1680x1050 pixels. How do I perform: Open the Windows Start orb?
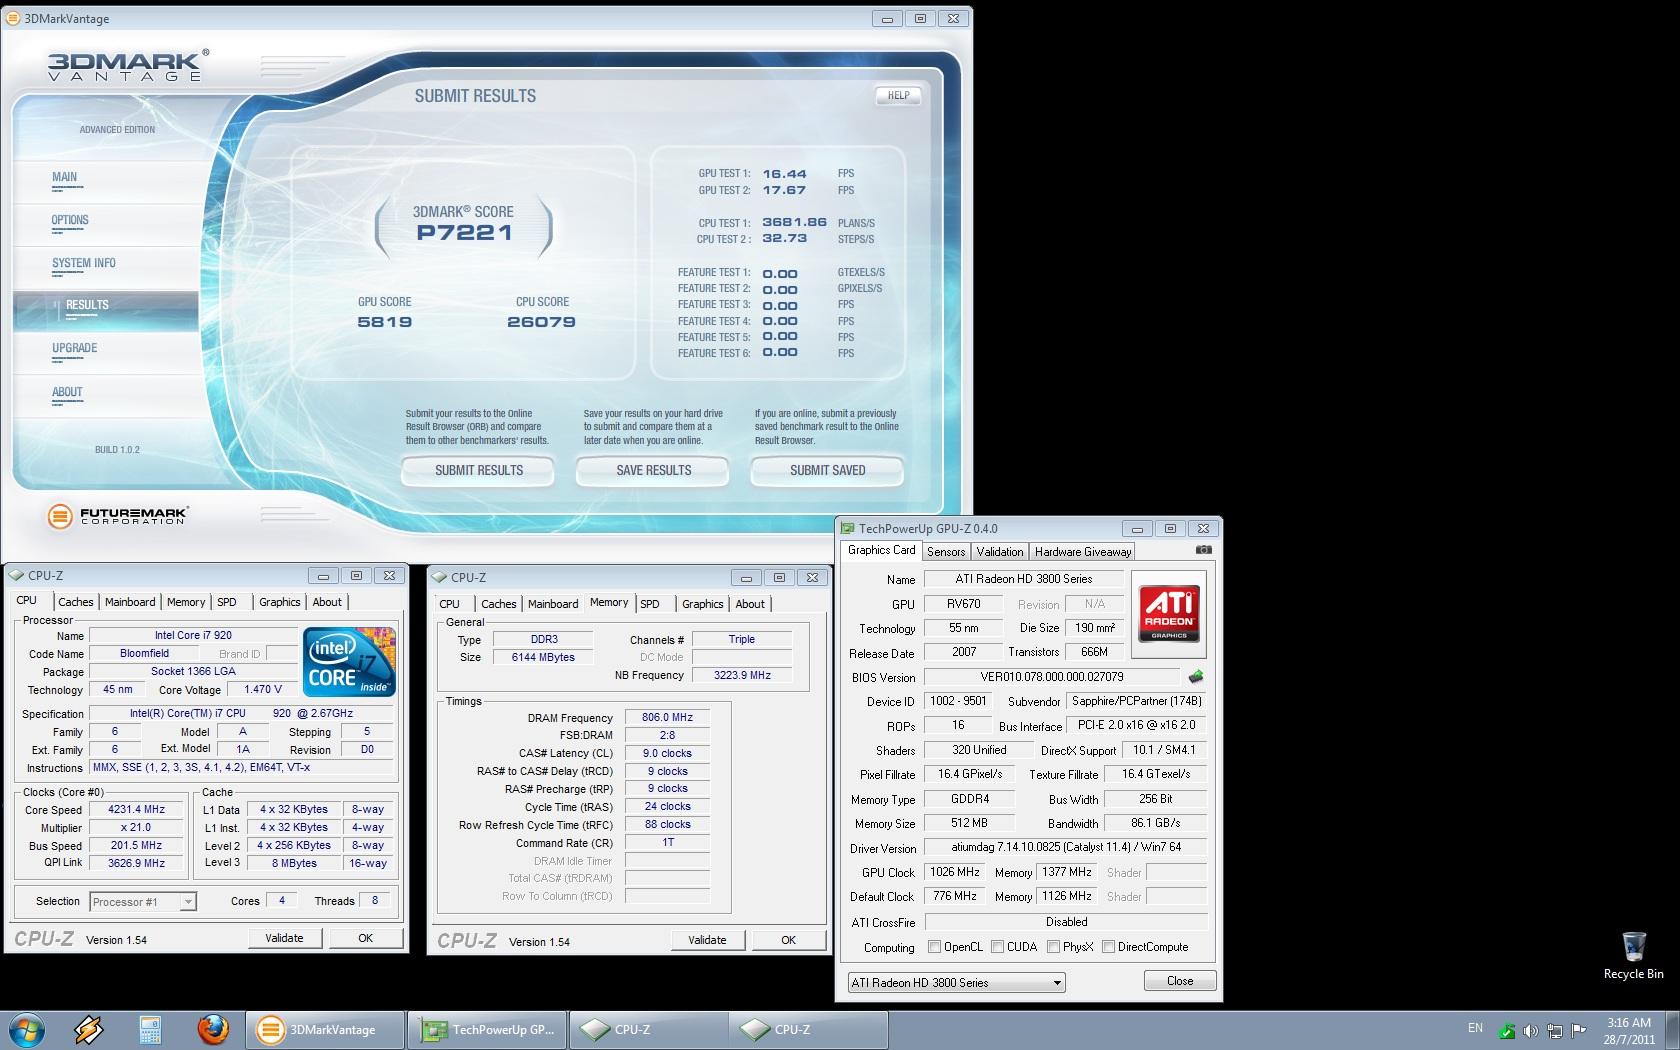click(26, 1029)
